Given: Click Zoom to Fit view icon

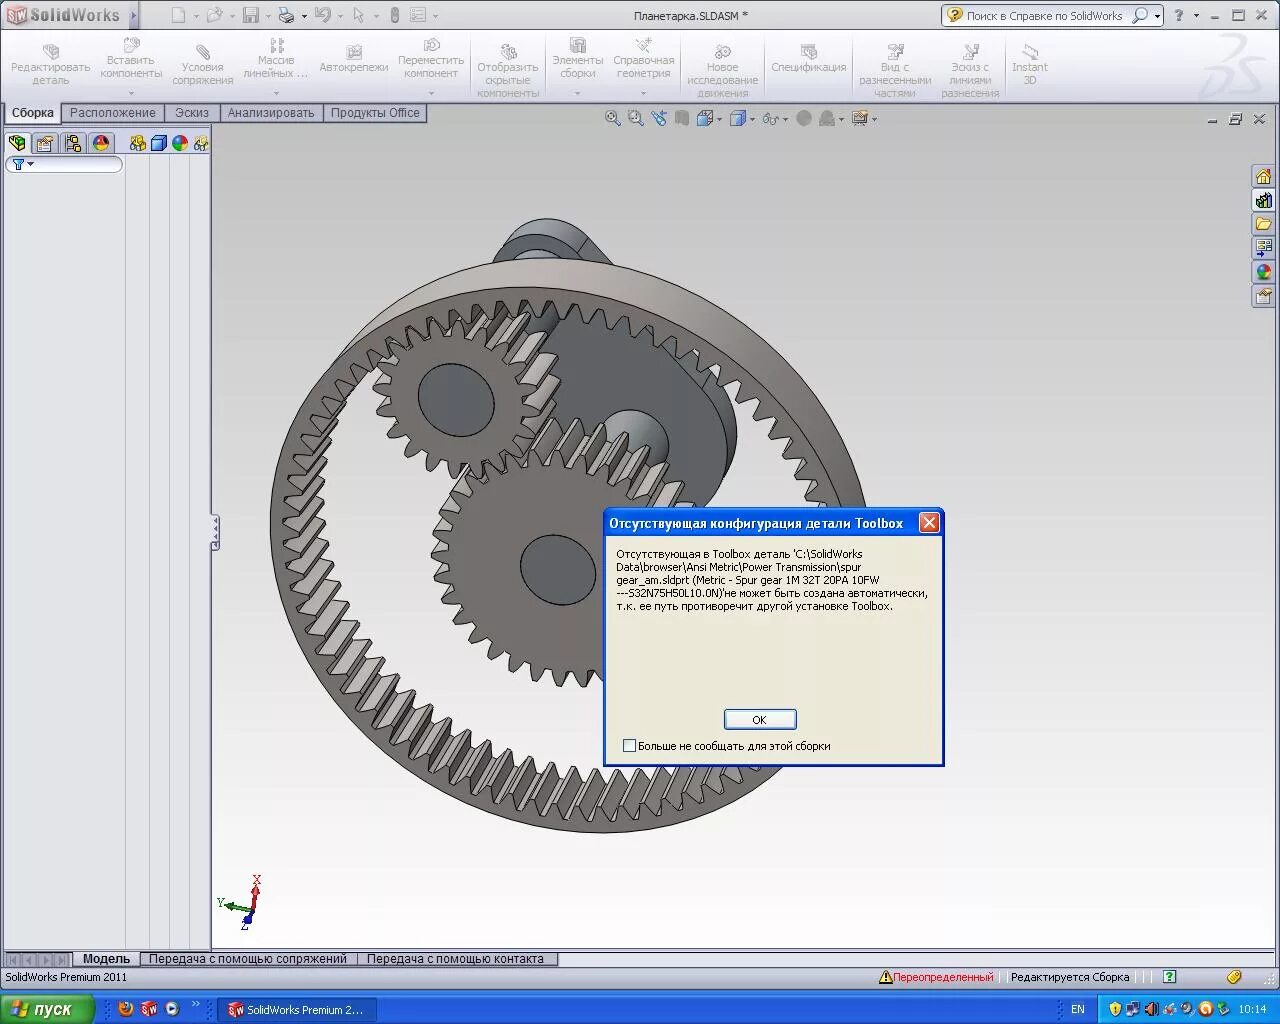Looking at the screenshot, I should pos(613,118).
